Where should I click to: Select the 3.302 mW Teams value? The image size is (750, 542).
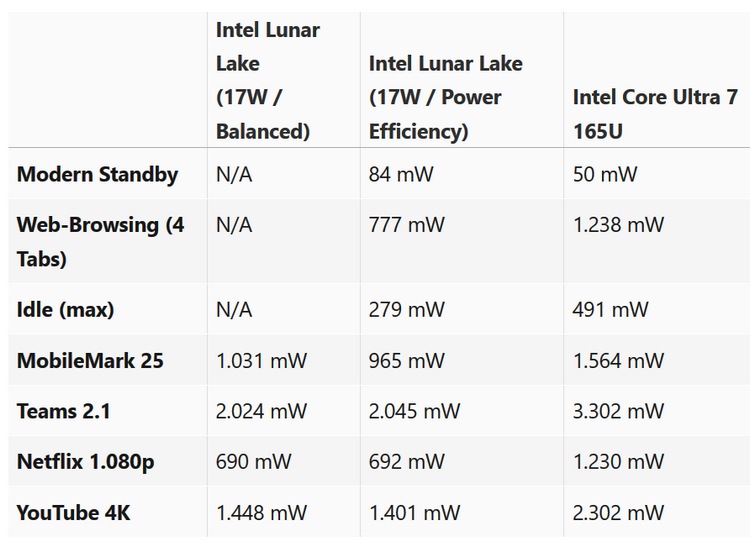(x=618, y=411)
